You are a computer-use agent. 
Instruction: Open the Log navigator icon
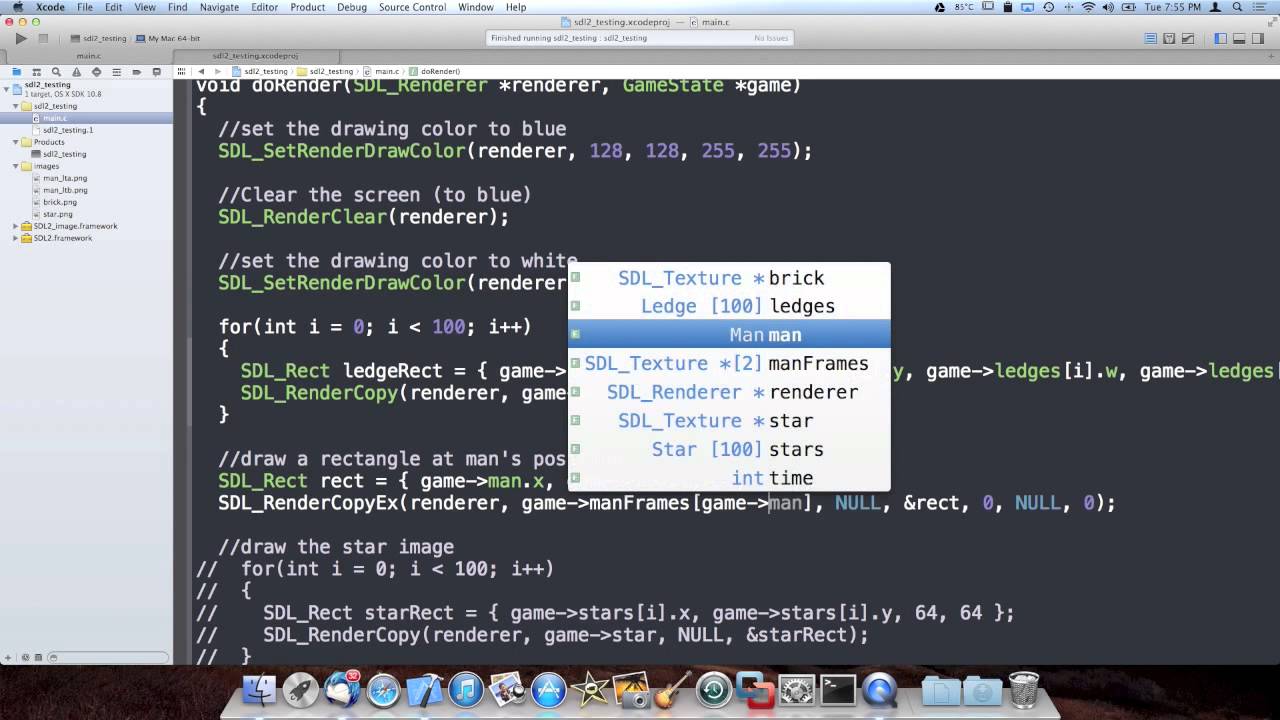tap(156, 72)
